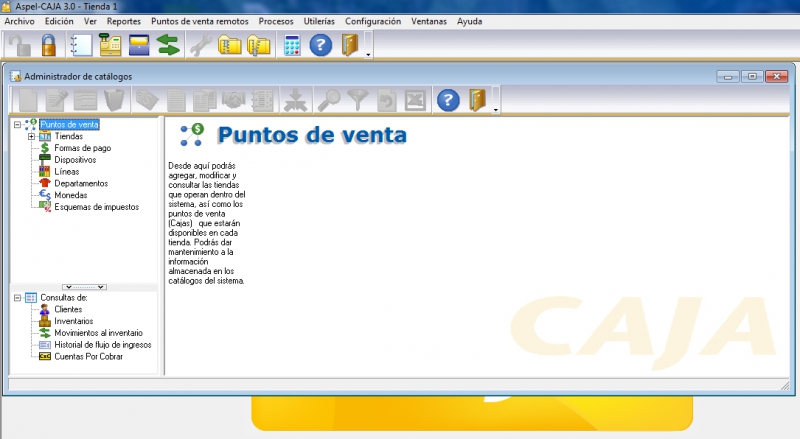The width and height of the screenshot is (800, 439).
Task: Open the Archivo menu
Action: coord(19,21)
